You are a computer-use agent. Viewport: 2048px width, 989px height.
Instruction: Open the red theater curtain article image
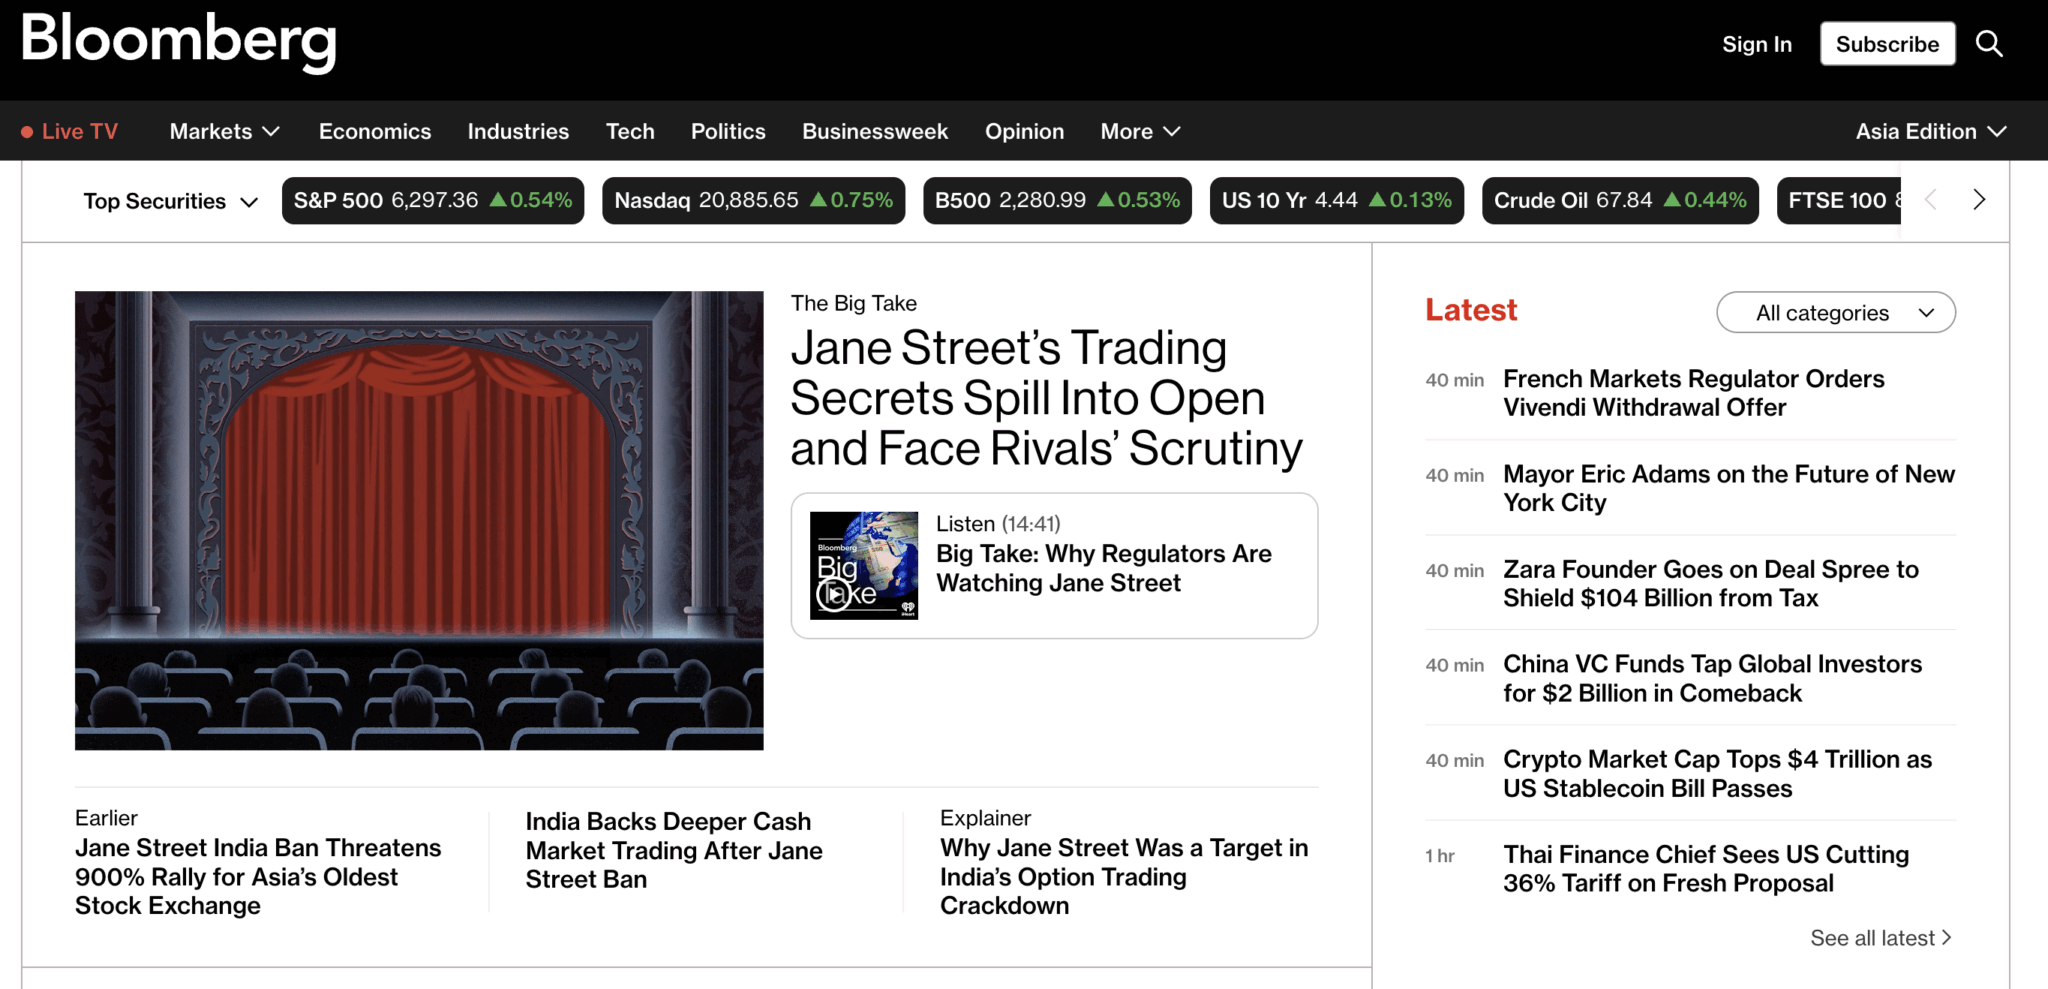point(419,520)
